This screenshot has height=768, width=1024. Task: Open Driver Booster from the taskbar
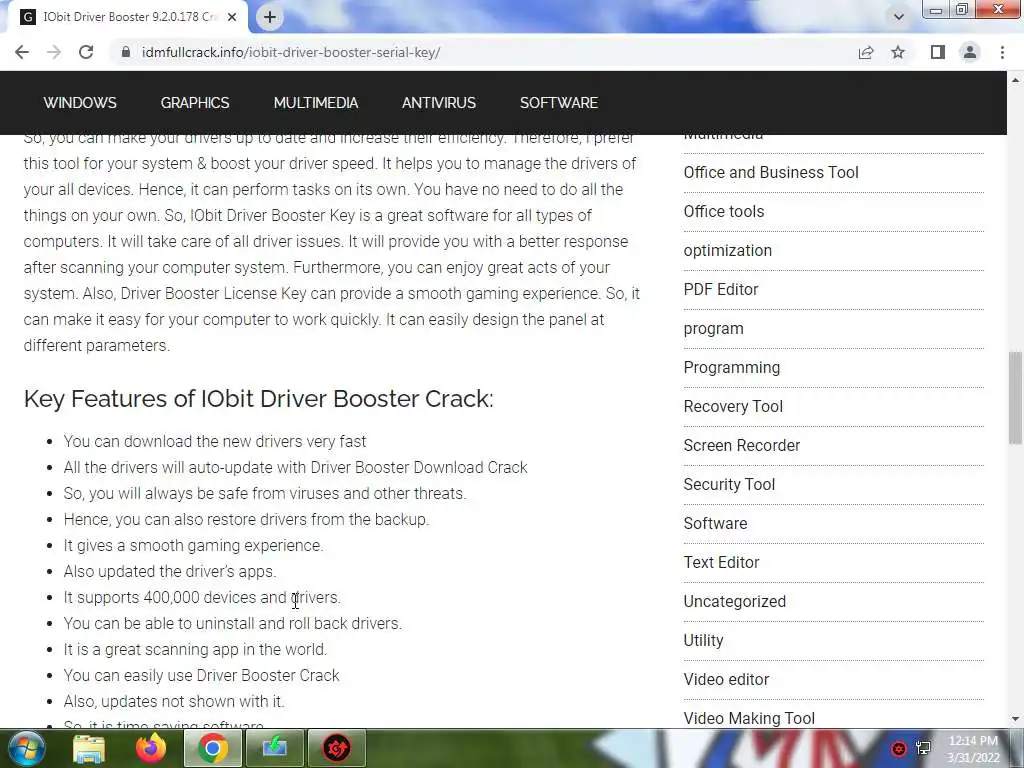(x=337, y=748)
